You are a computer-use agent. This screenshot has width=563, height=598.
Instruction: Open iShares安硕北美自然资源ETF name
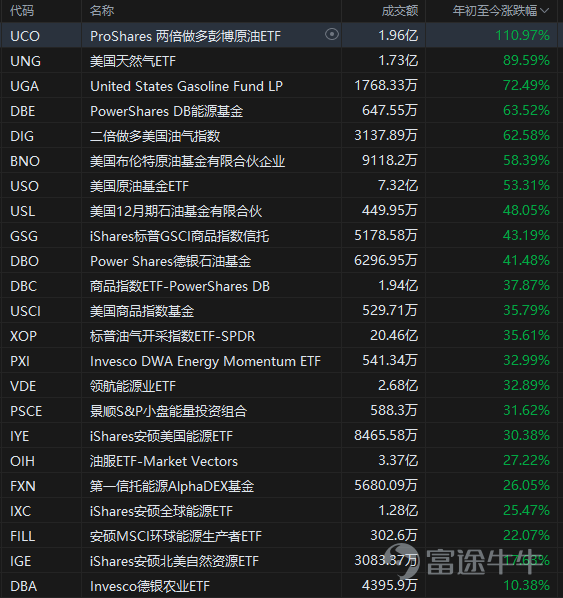coord(174,561)
